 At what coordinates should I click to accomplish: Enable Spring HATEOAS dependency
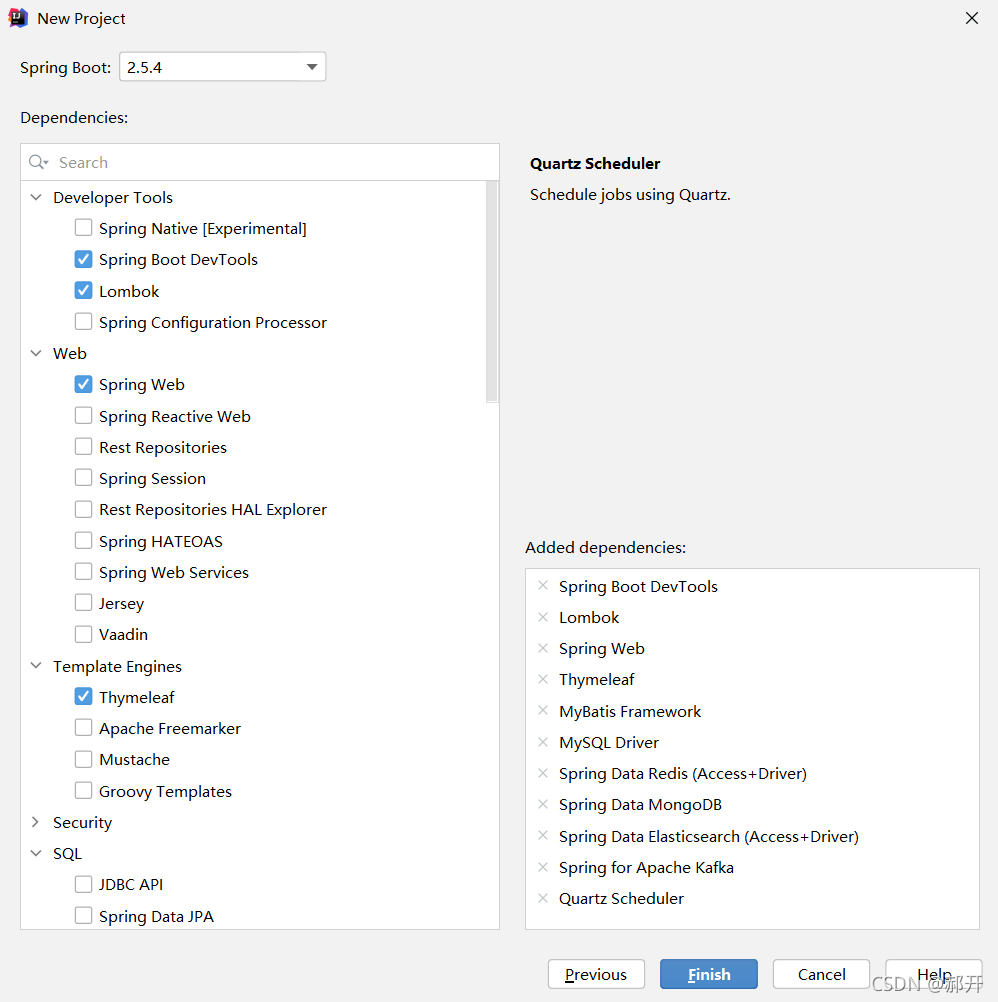[83, 541]
